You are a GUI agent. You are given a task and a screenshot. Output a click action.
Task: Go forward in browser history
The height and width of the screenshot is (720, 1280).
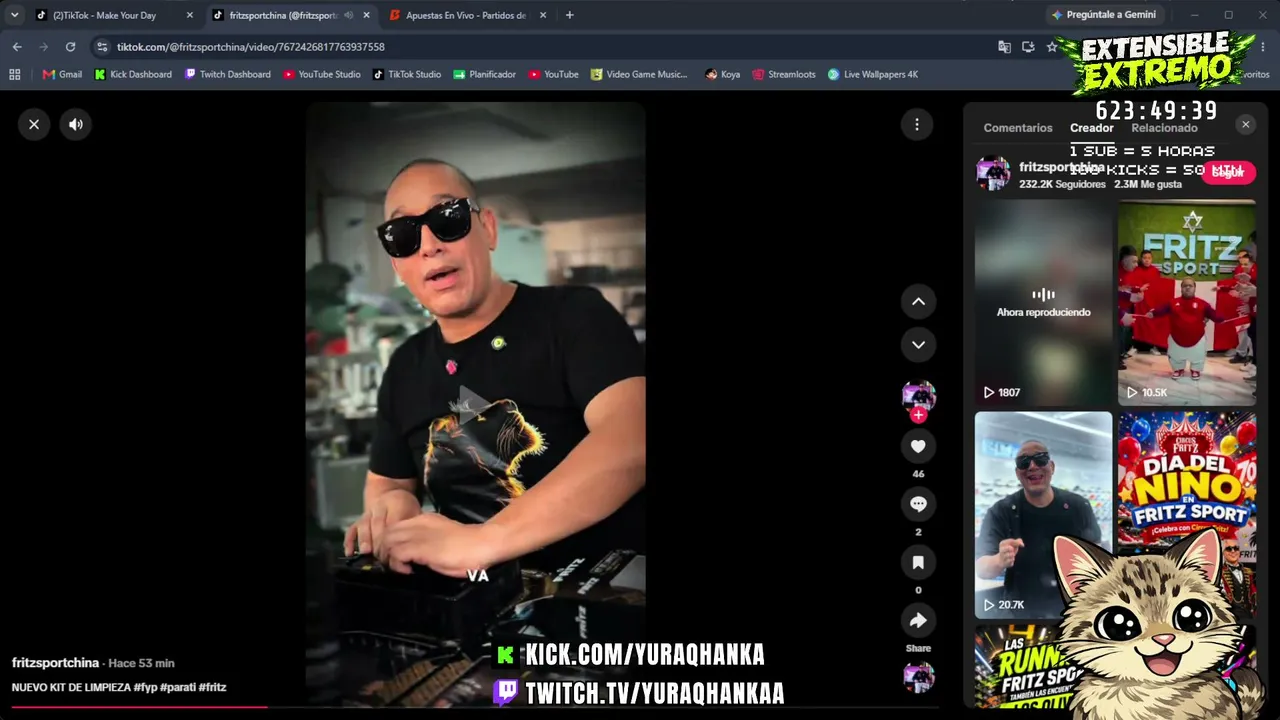click(43, 47)
